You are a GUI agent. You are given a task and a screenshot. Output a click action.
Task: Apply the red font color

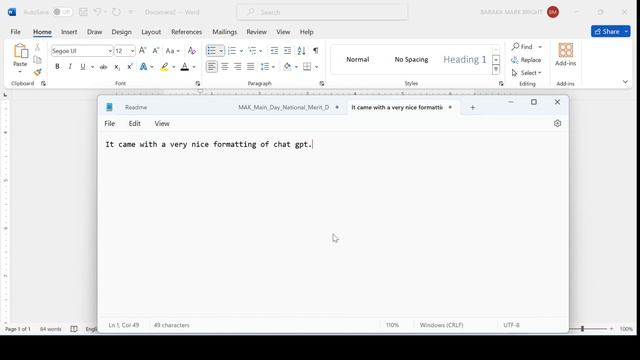pos(185,67)
